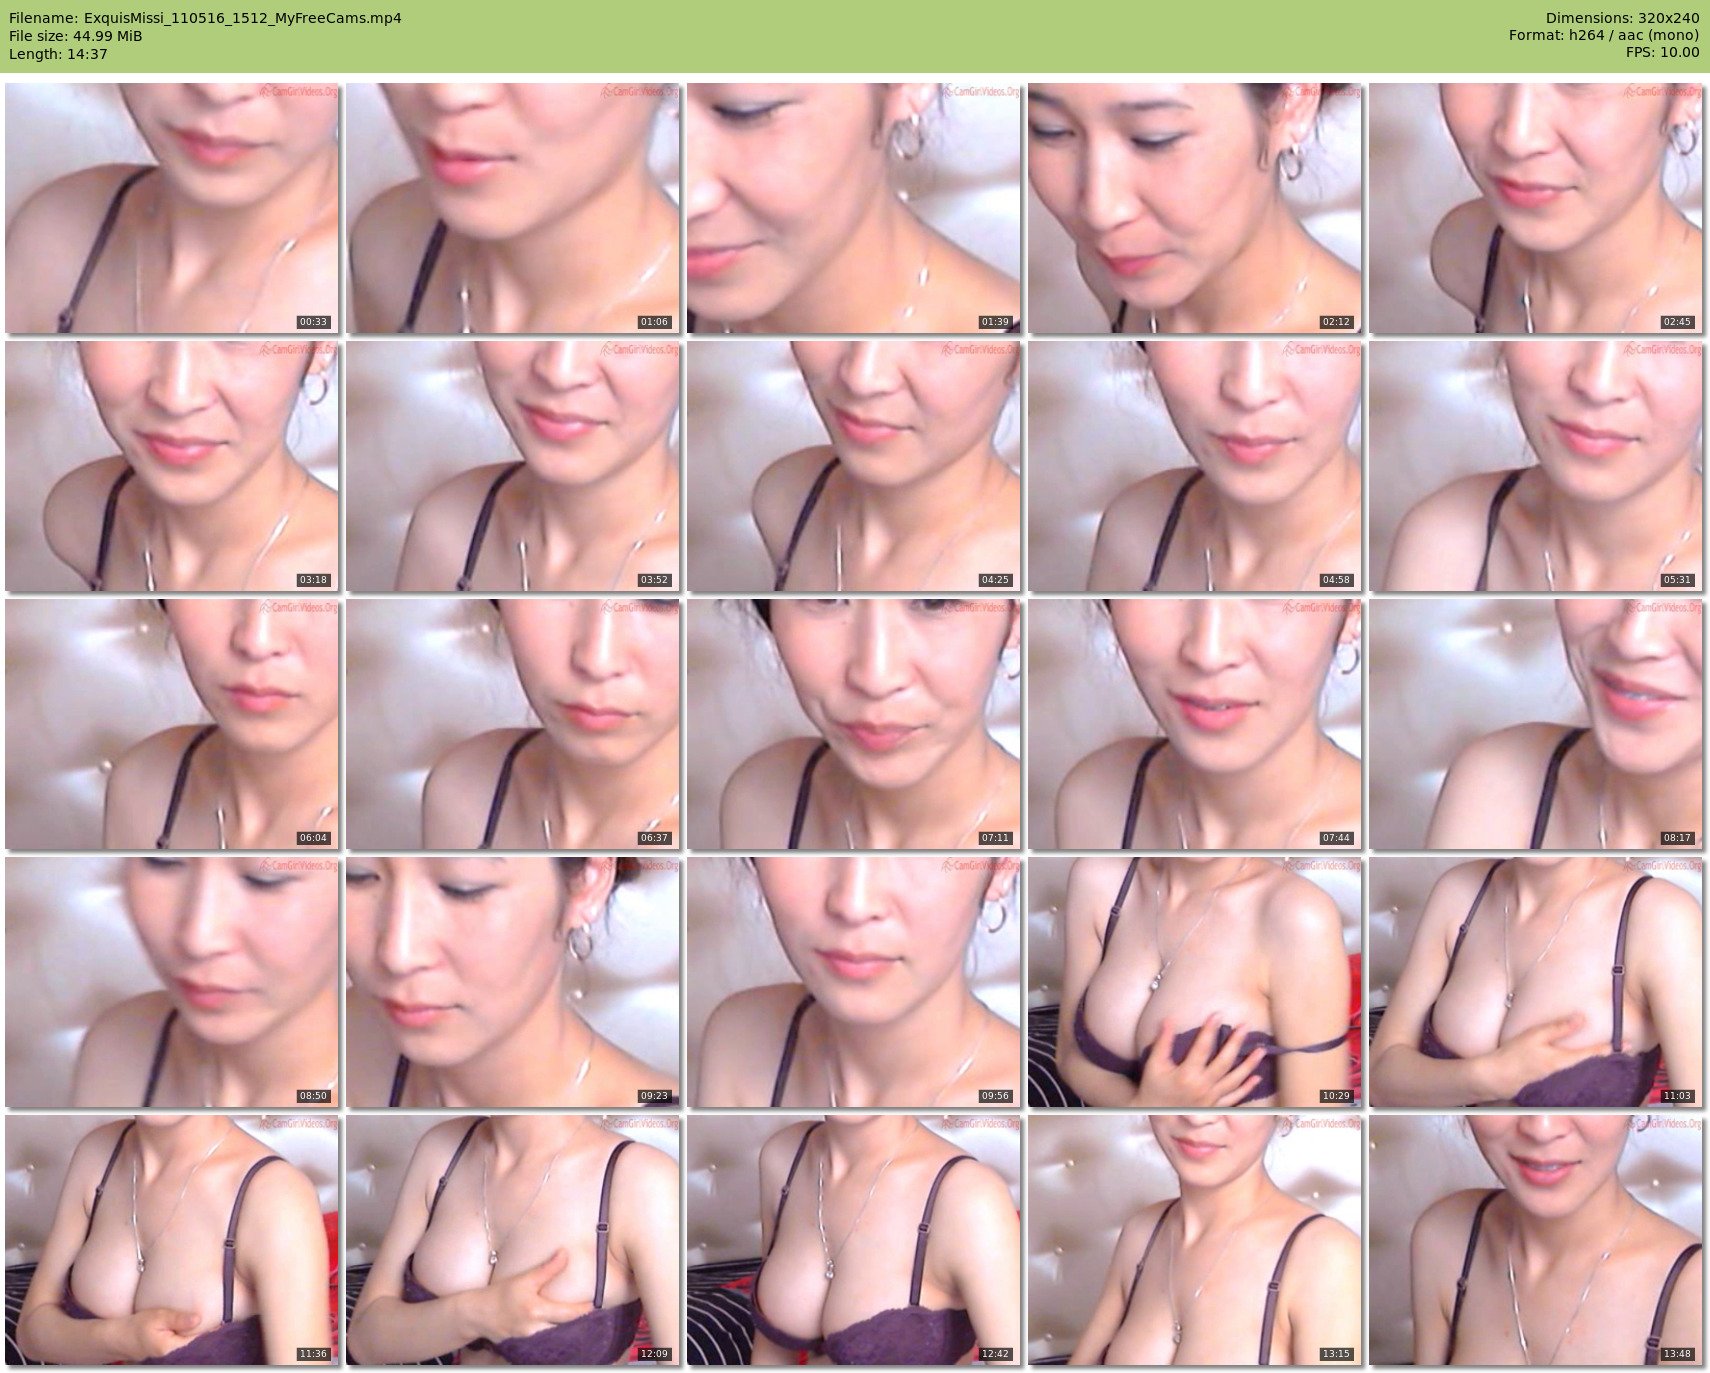The width and height of the screenshot is (1710, 1373).
Task: Select the frame marked 01:39
Action: pyautogui.click(x=853, y=208)
